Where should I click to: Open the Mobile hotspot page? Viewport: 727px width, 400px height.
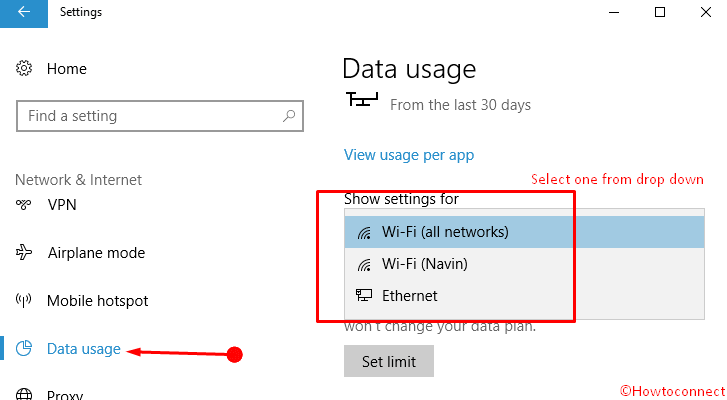[x=98, y=301]
